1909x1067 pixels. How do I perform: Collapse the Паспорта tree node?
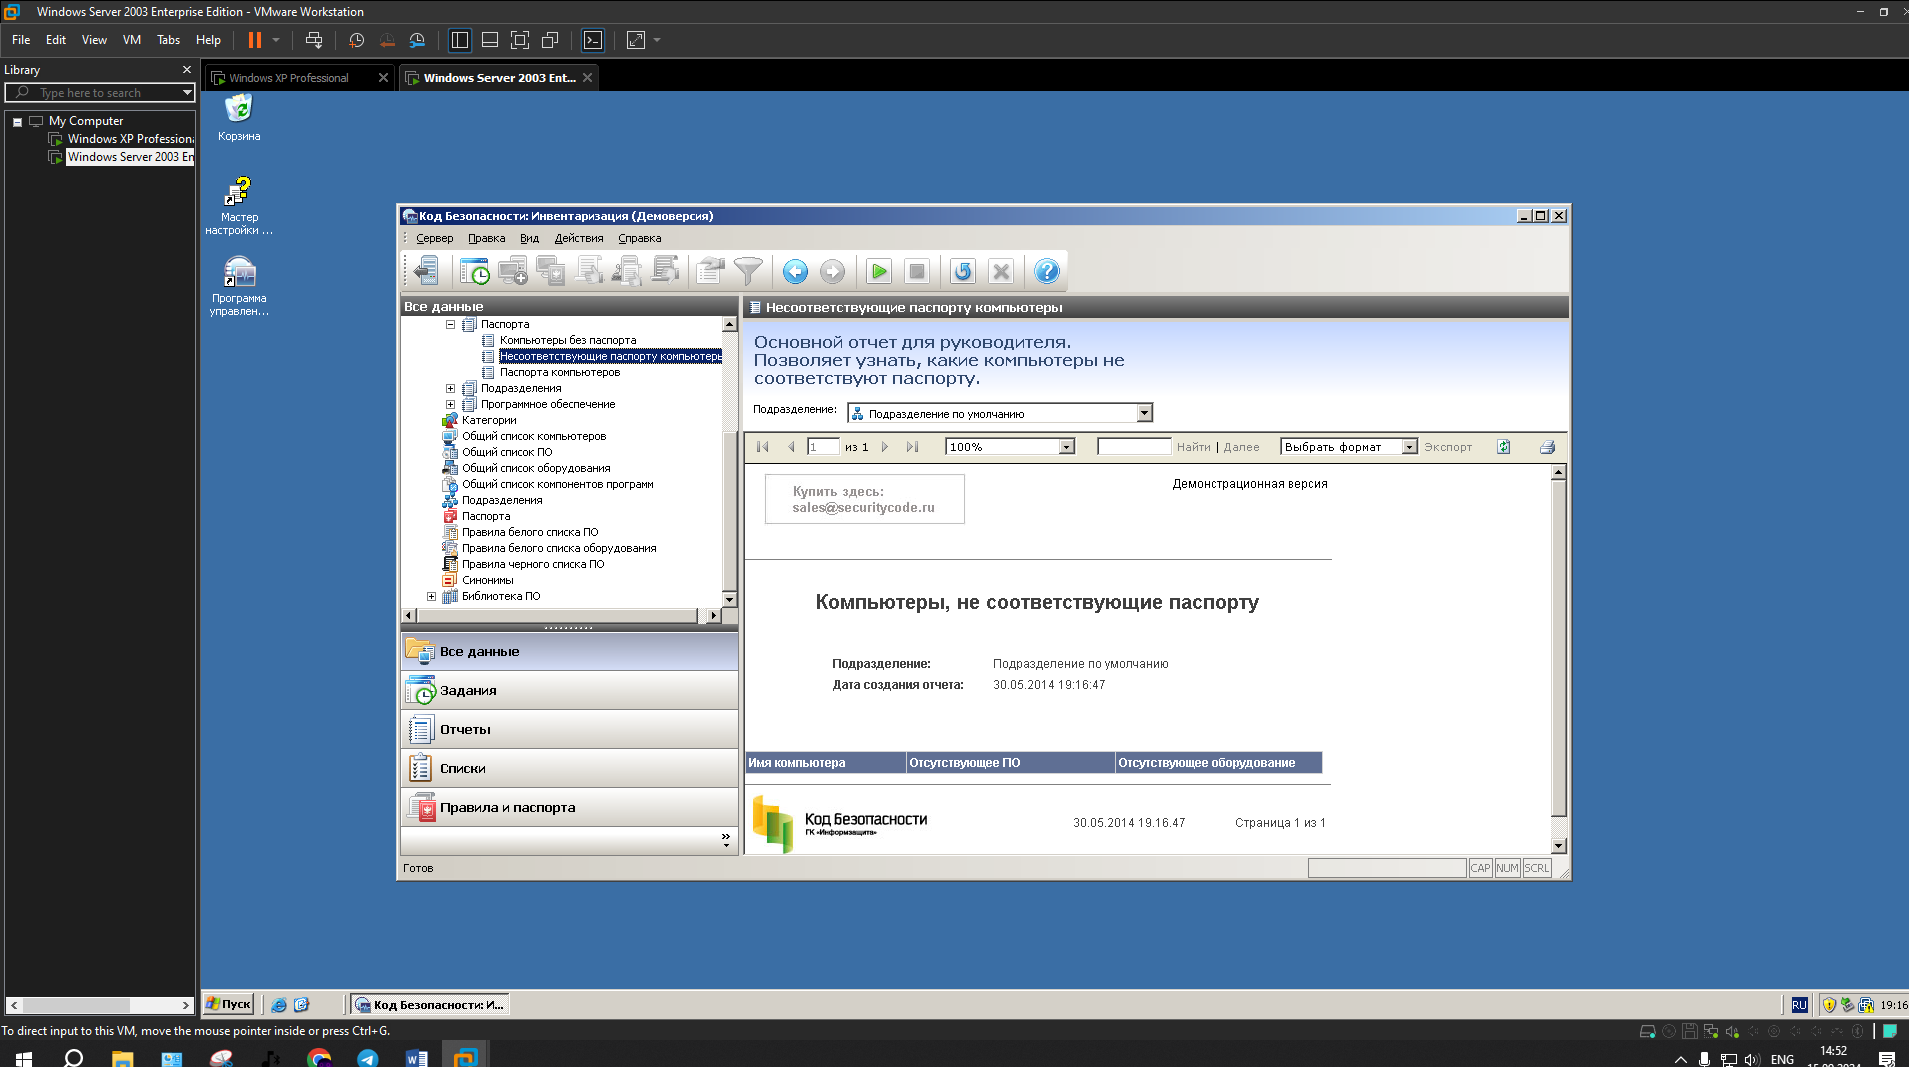click(x=450, y=324)
